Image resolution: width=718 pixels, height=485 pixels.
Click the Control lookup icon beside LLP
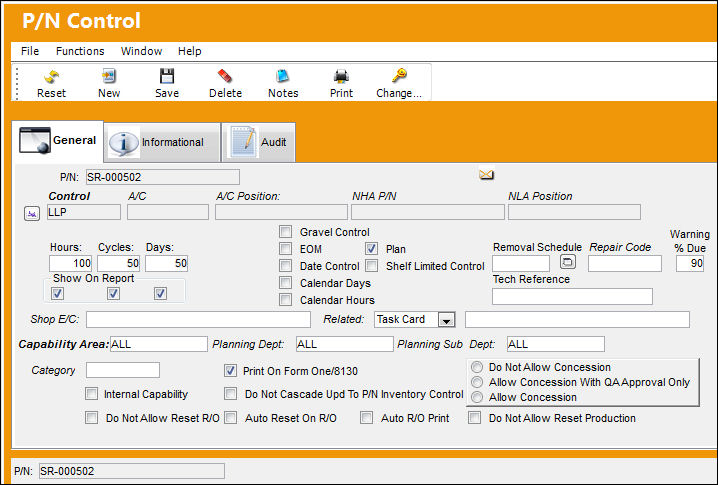[32, 213]
